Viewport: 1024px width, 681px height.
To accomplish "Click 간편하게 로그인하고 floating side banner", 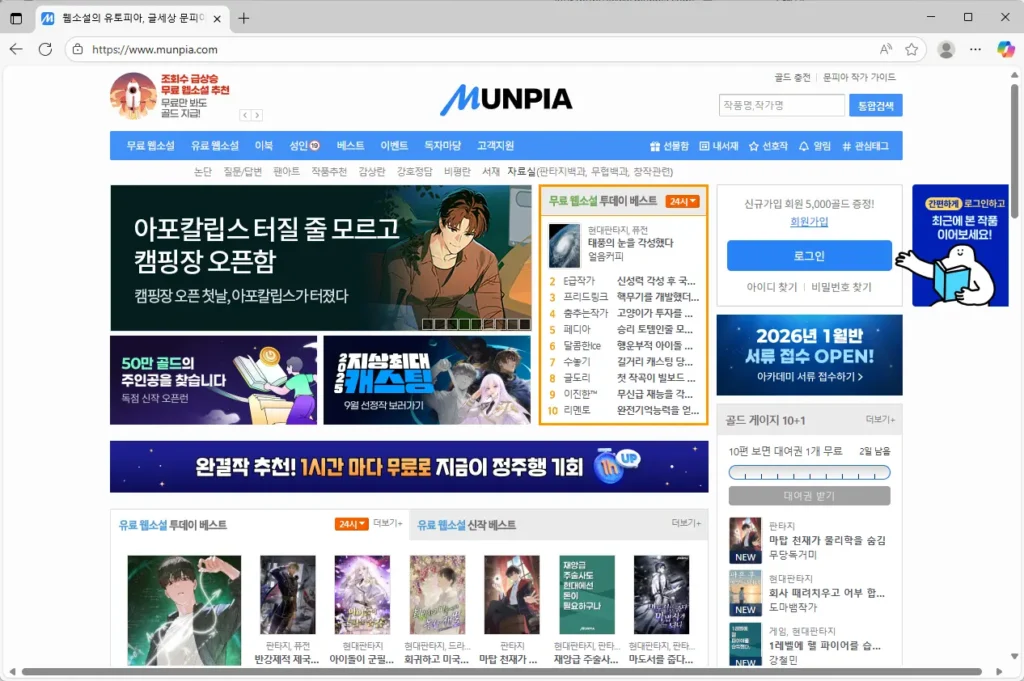I will pos(959,245).
